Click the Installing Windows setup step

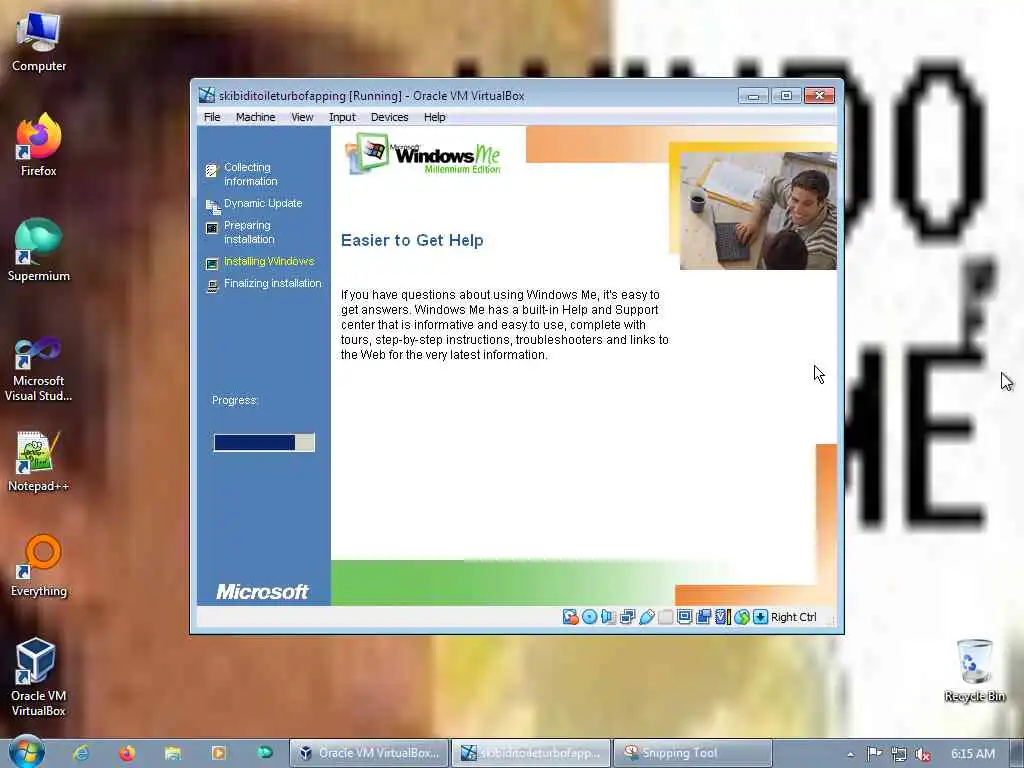(x=269, y=261)
